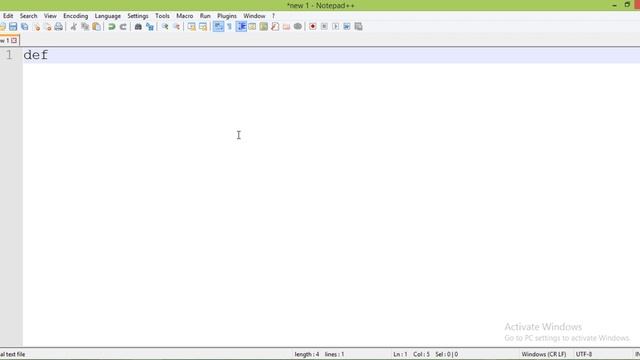The image size is (640, 360).
Task: Toggle Show All Characters pilcrow icon
Action: click(229, 27)
